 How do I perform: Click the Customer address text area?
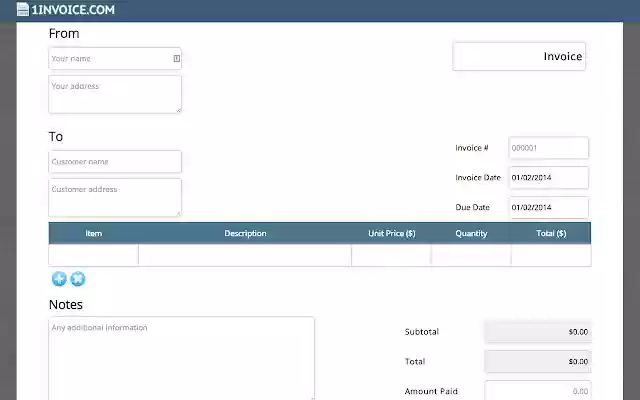click(115, 198)
